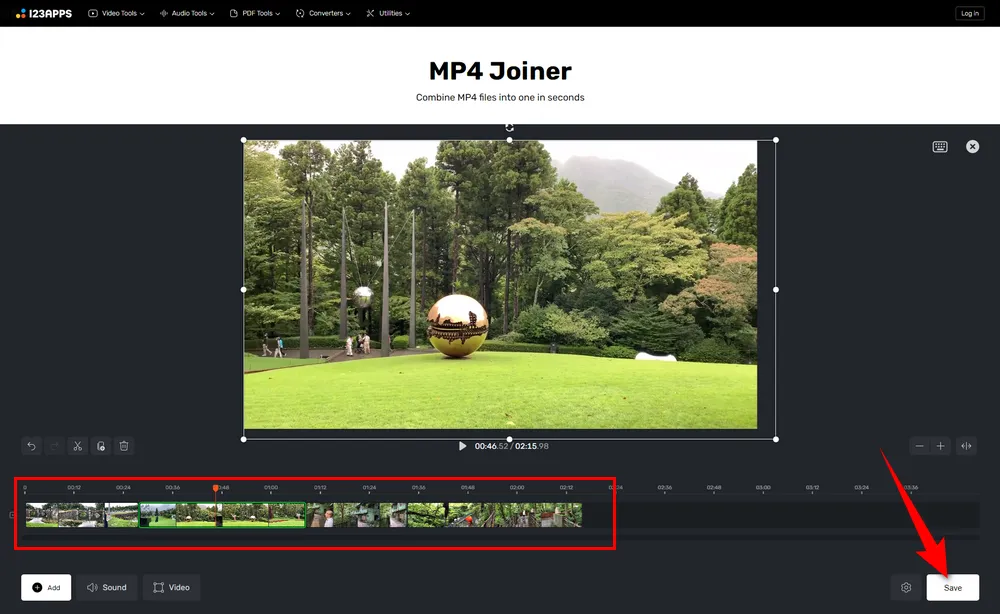Image resolution: width=1000 pixels, height=614 pixels.
Task: Zoom out timeline with minus button
Action: 919,446
